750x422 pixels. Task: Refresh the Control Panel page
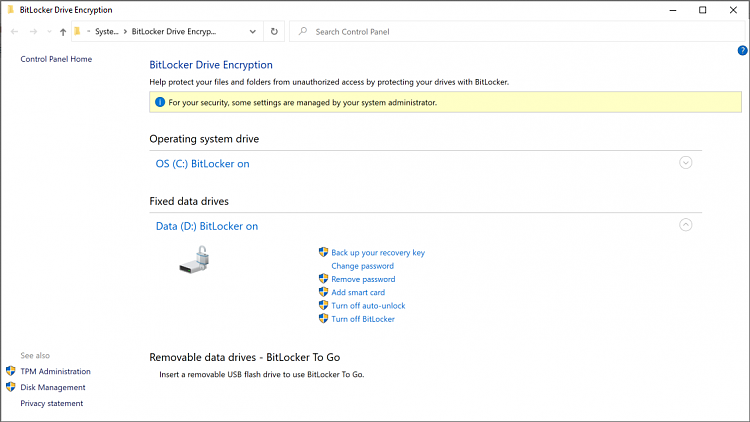(274, 32)
